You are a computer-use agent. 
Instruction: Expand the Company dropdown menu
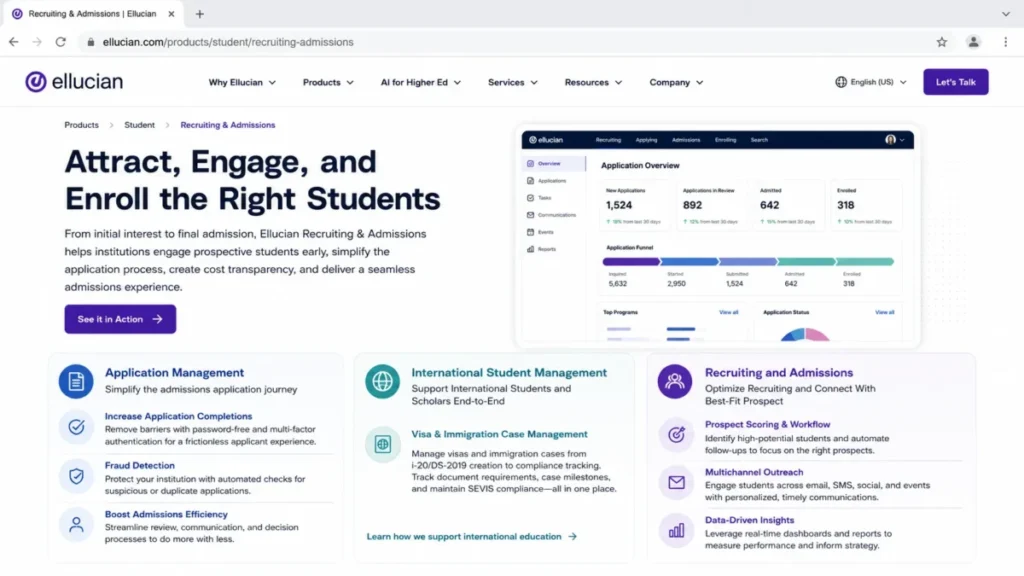click(x=676, y=82)
